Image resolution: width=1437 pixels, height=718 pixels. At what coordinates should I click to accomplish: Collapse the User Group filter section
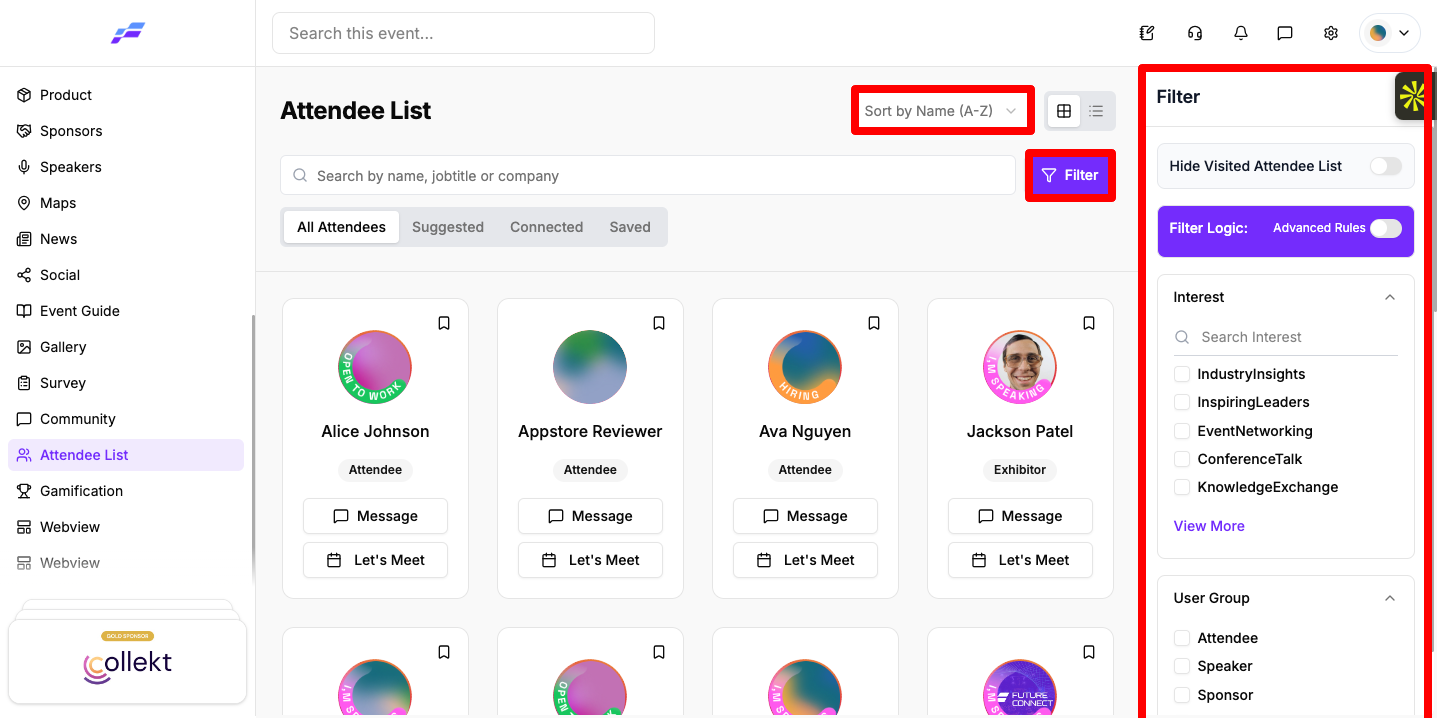pyautogui.click(x=1390, y=598)
